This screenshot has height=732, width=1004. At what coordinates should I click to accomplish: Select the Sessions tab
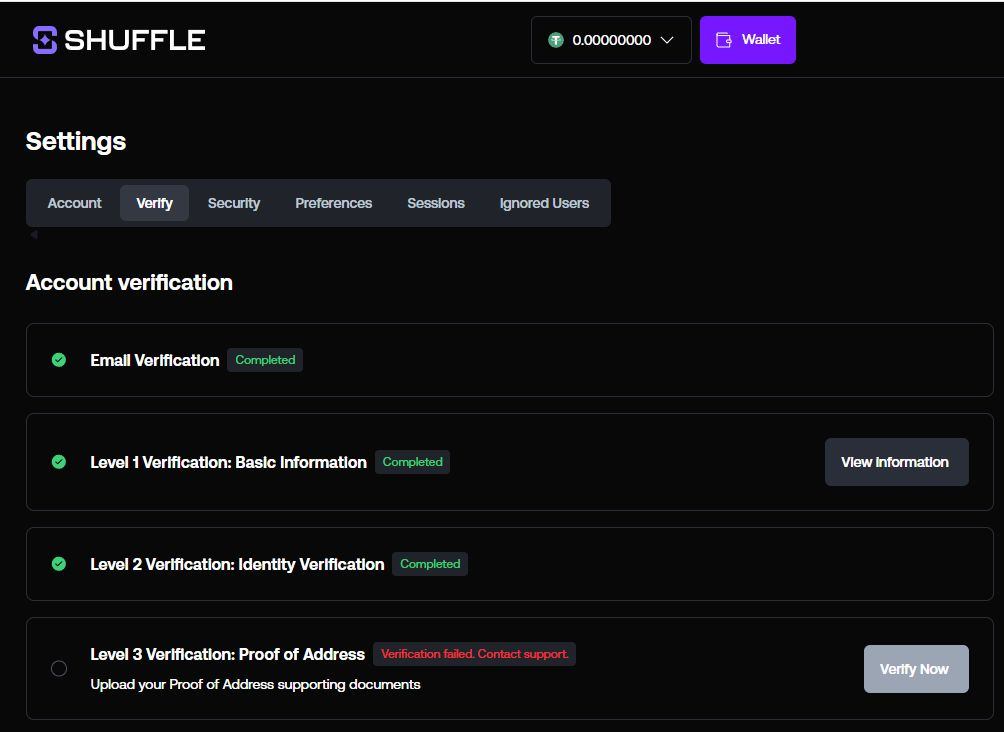pyautogui.click(x=436, y=203)
